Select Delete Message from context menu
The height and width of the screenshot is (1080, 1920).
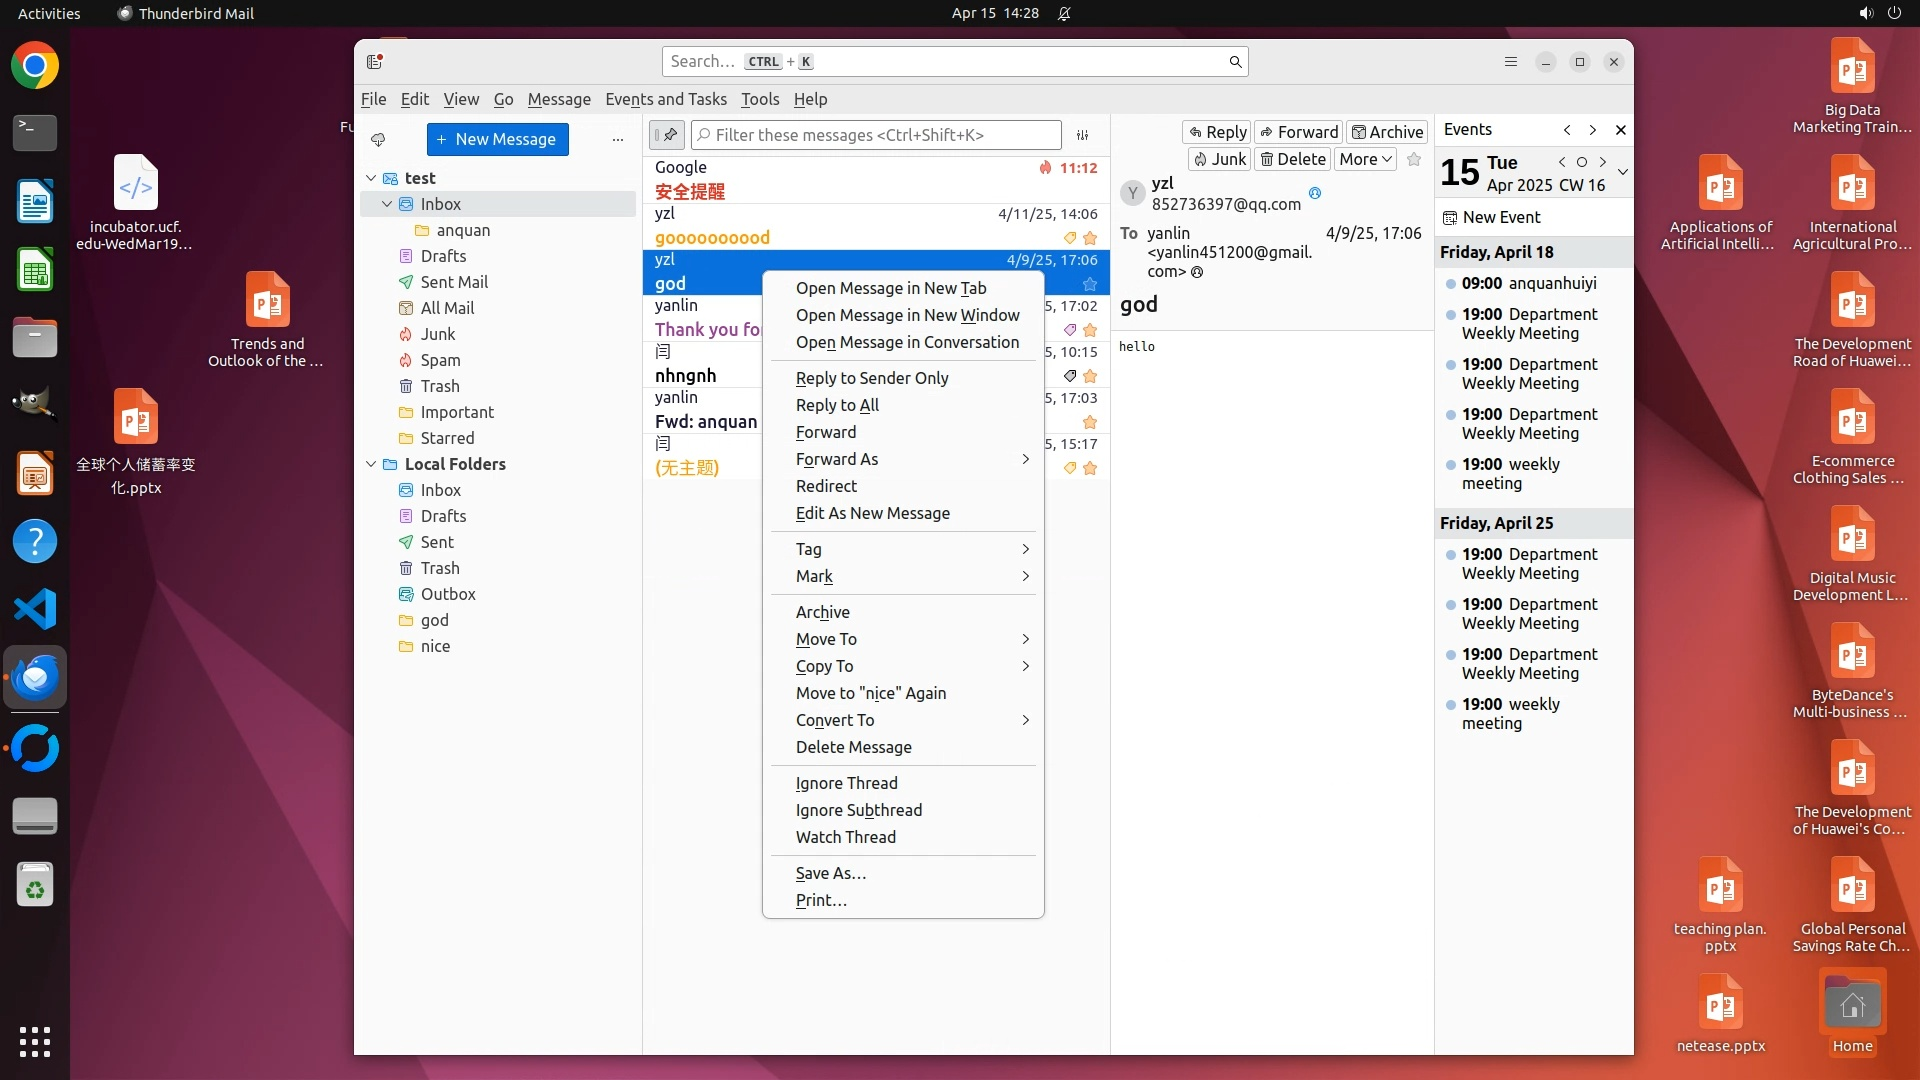(x=853, y=747)
